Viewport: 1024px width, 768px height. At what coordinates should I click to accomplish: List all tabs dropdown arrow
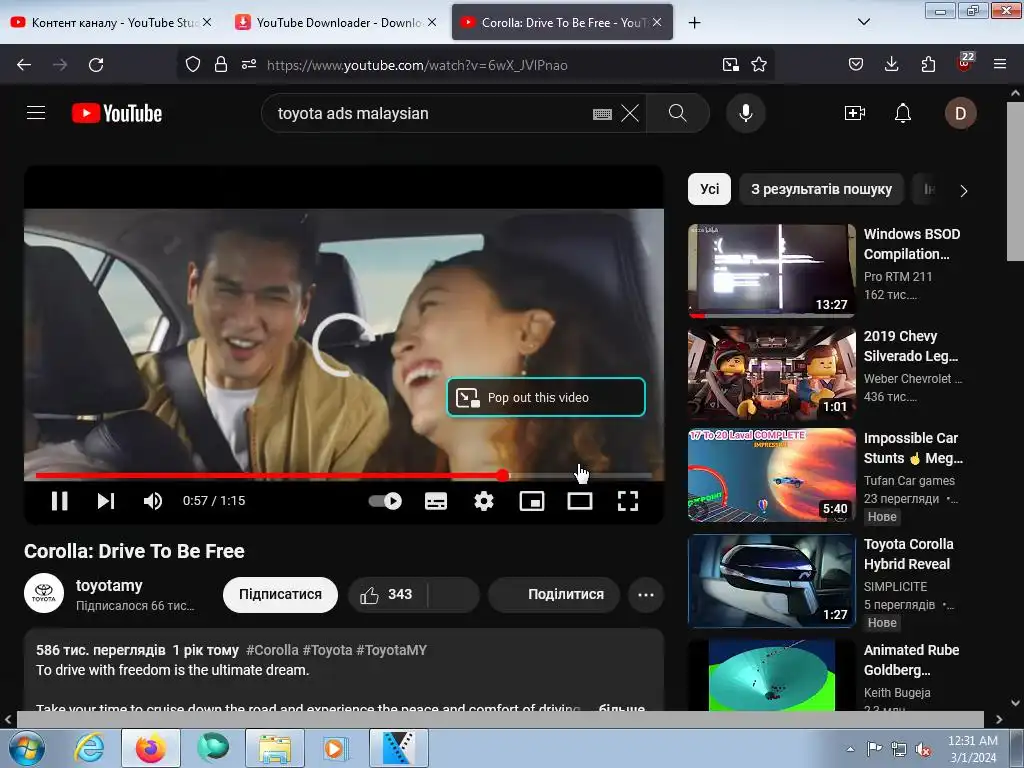[863, 22]
